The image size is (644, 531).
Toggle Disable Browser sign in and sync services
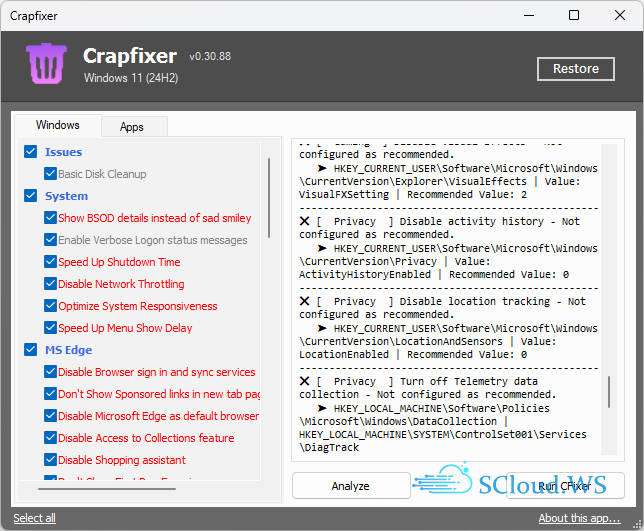coord(50,371)
